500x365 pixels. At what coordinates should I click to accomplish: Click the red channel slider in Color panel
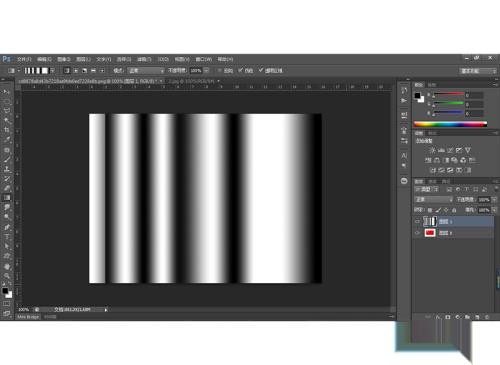click(x=448, y=96)
